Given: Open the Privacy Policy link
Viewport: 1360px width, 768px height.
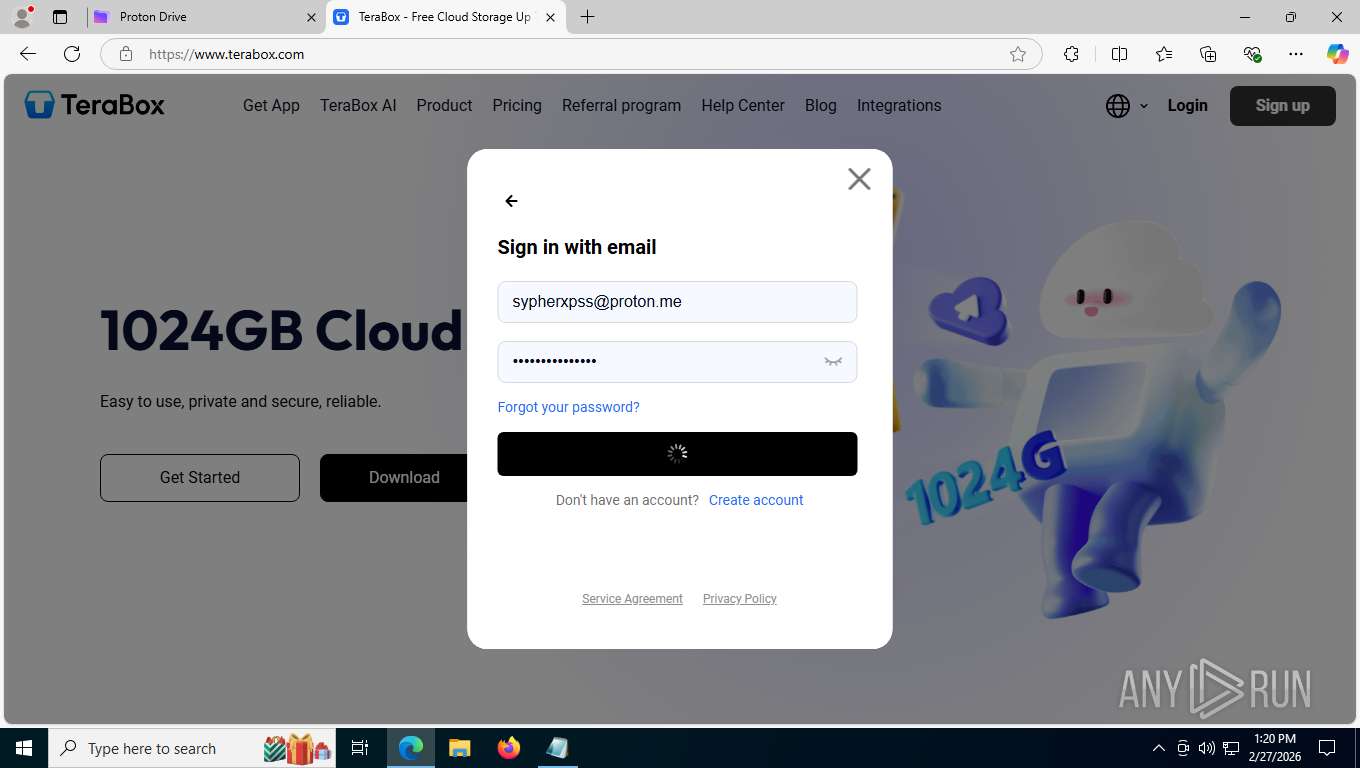Looking at the screenshot, I should (x=740, y=599).
